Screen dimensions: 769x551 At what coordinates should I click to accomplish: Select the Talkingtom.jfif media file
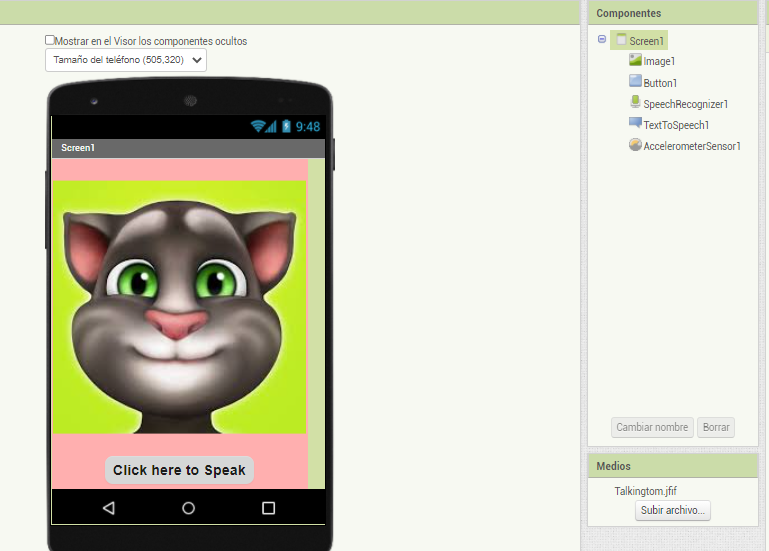point(645,491)
